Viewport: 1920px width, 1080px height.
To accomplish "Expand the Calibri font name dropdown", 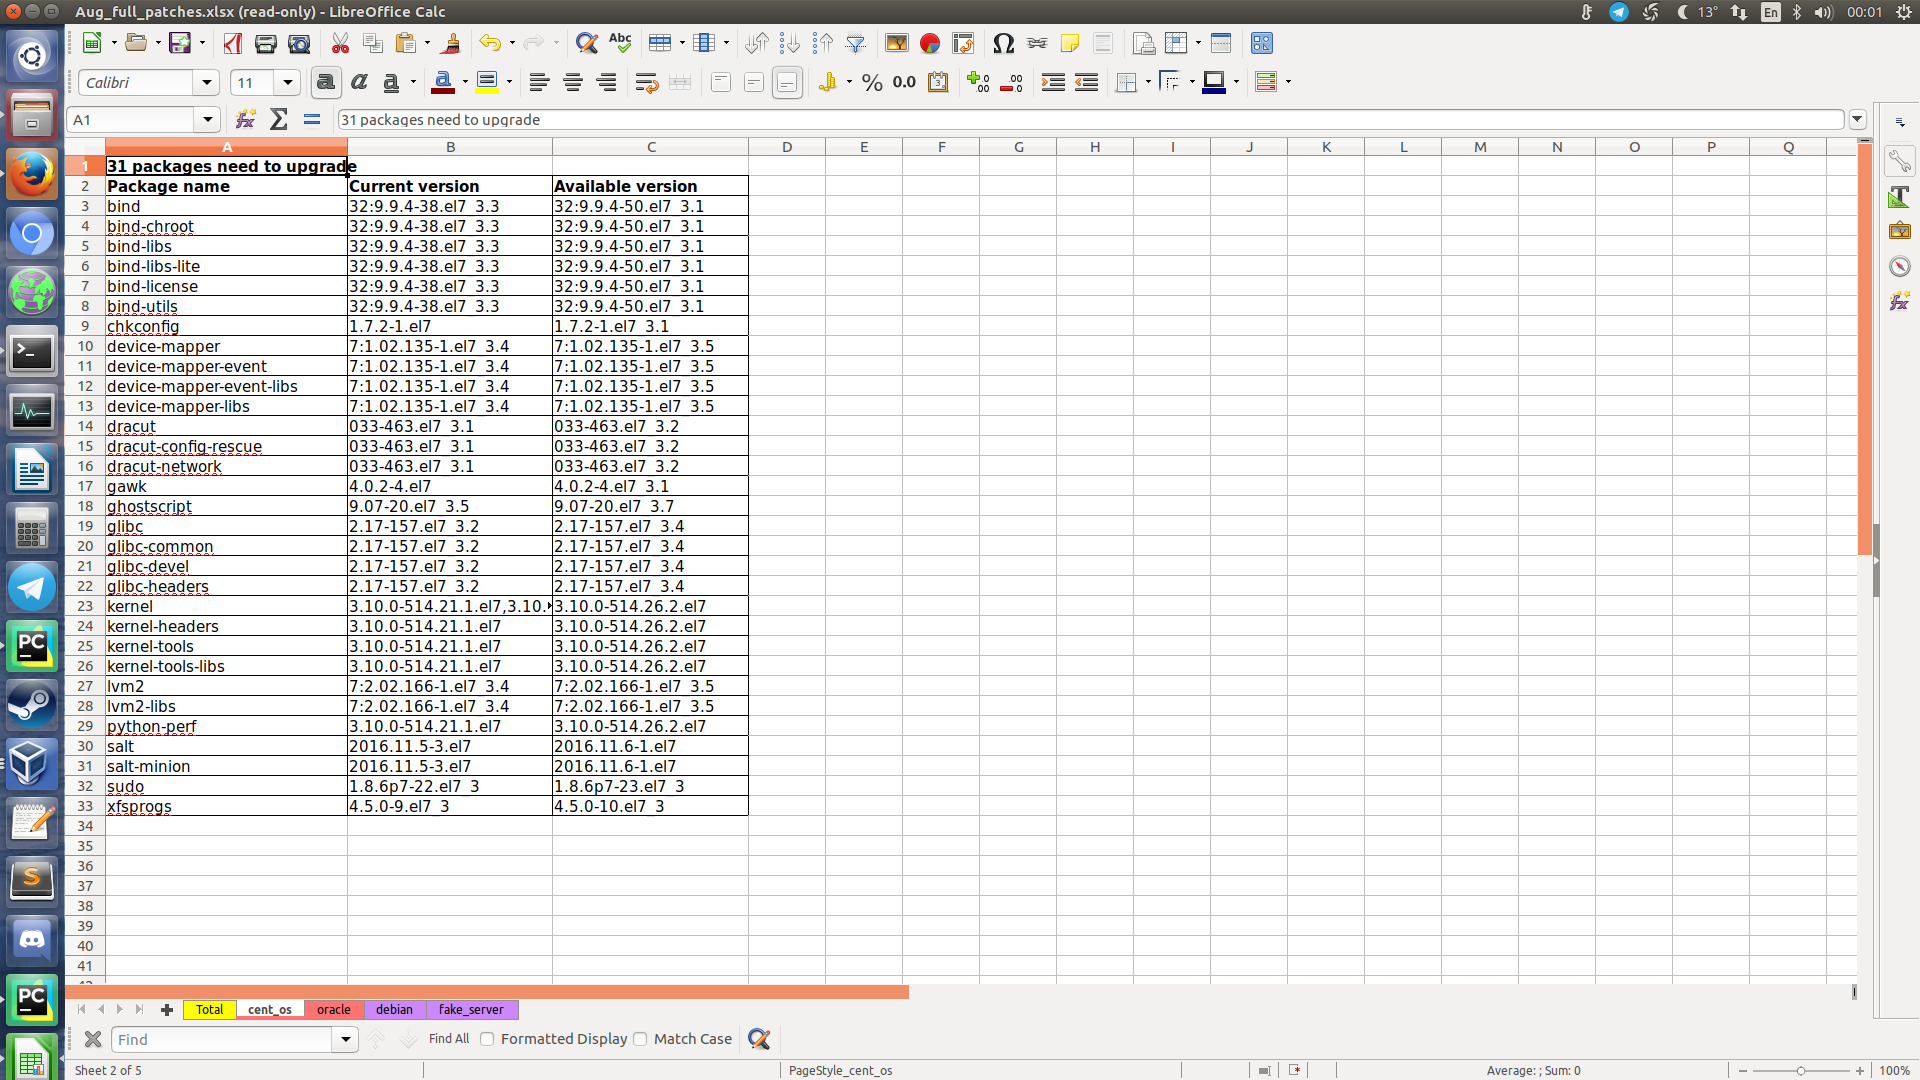I will [x=207, y=83].
